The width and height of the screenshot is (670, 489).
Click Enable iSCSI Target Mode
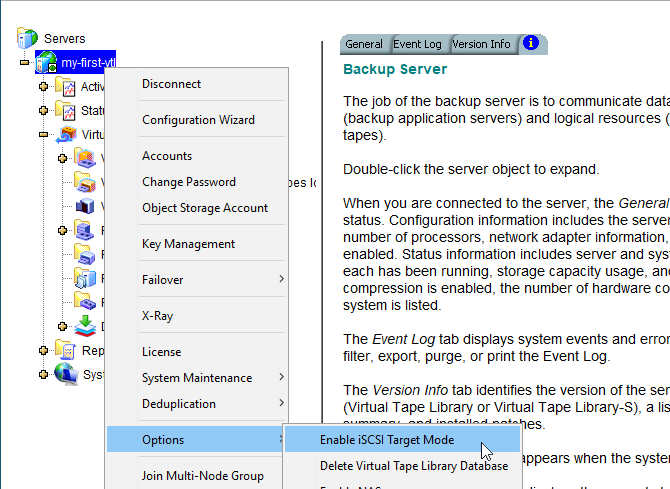[402, 439]
